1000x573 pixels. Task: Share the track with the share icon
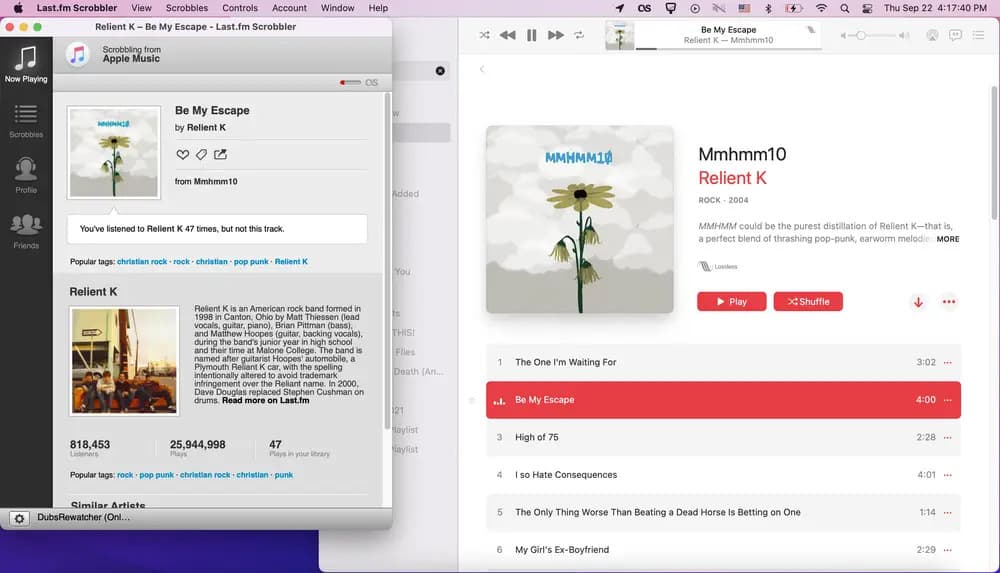[220, 154]
